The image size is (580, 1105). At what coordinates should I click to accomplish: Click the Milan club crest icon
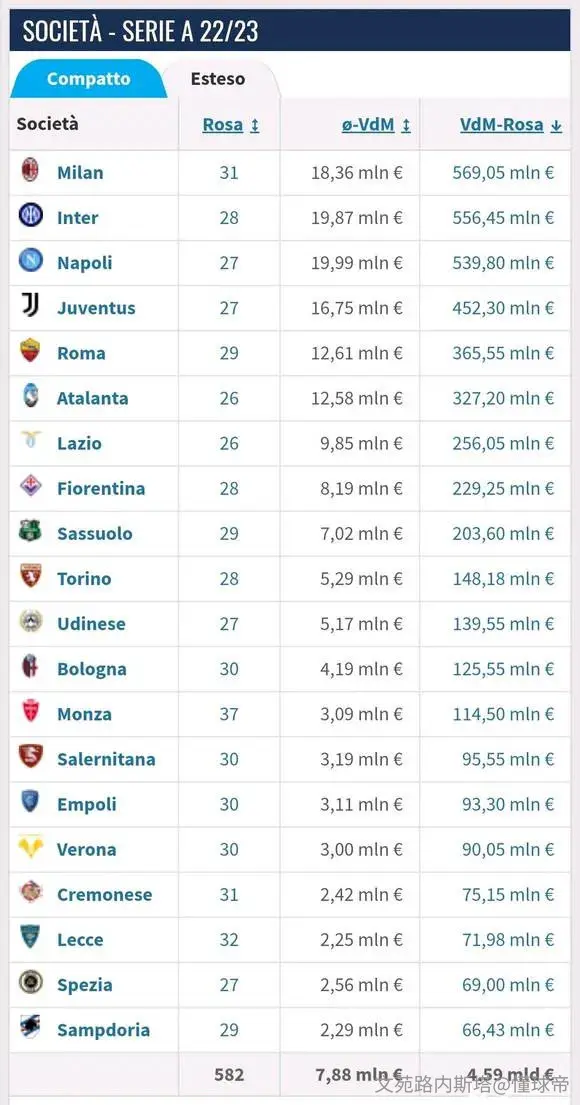click(x=30, y=171)
